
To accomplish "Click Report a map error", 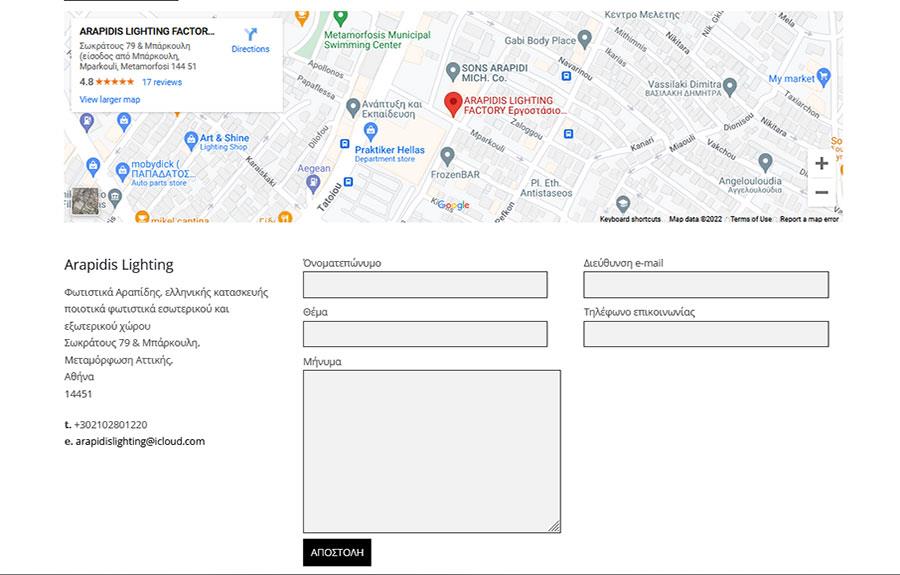I will [x=809, y=219].
